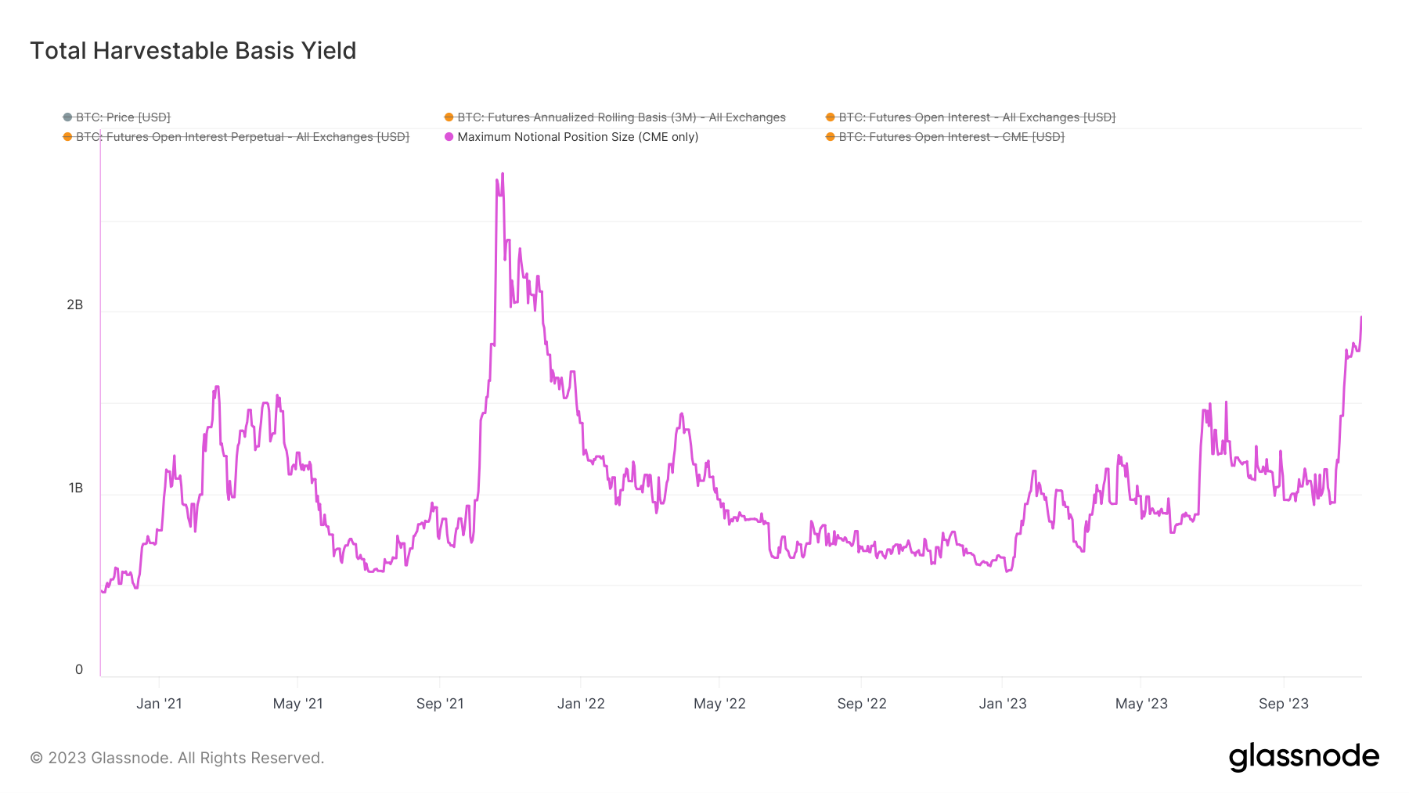Screen dimensions: 1409x793
Task: Enable Futures Open Interest - CME series
Action: pyautogui.click(x=951, y=137)
